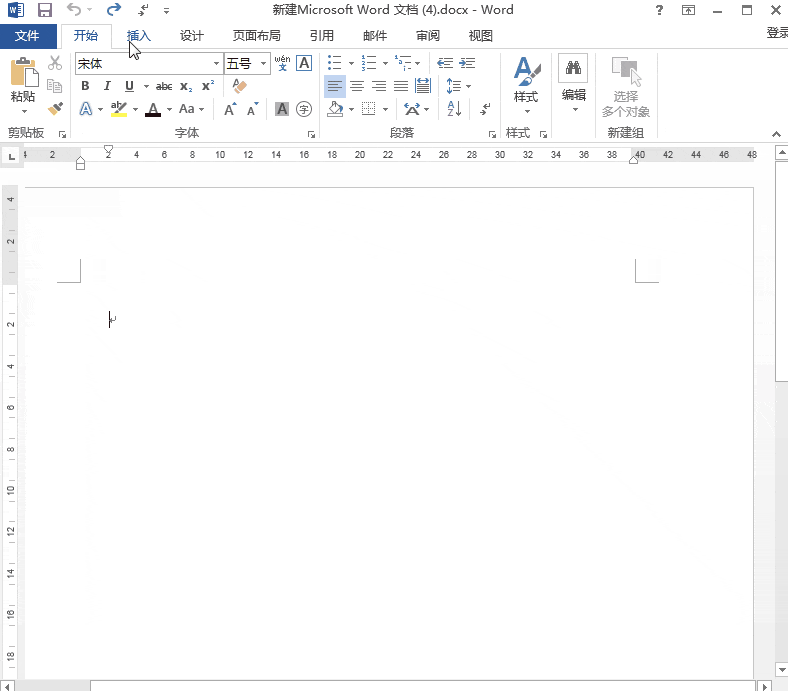Click the Cut scissors icon
The width and height of the screenshot is (788, 691).
pos(55,63)
